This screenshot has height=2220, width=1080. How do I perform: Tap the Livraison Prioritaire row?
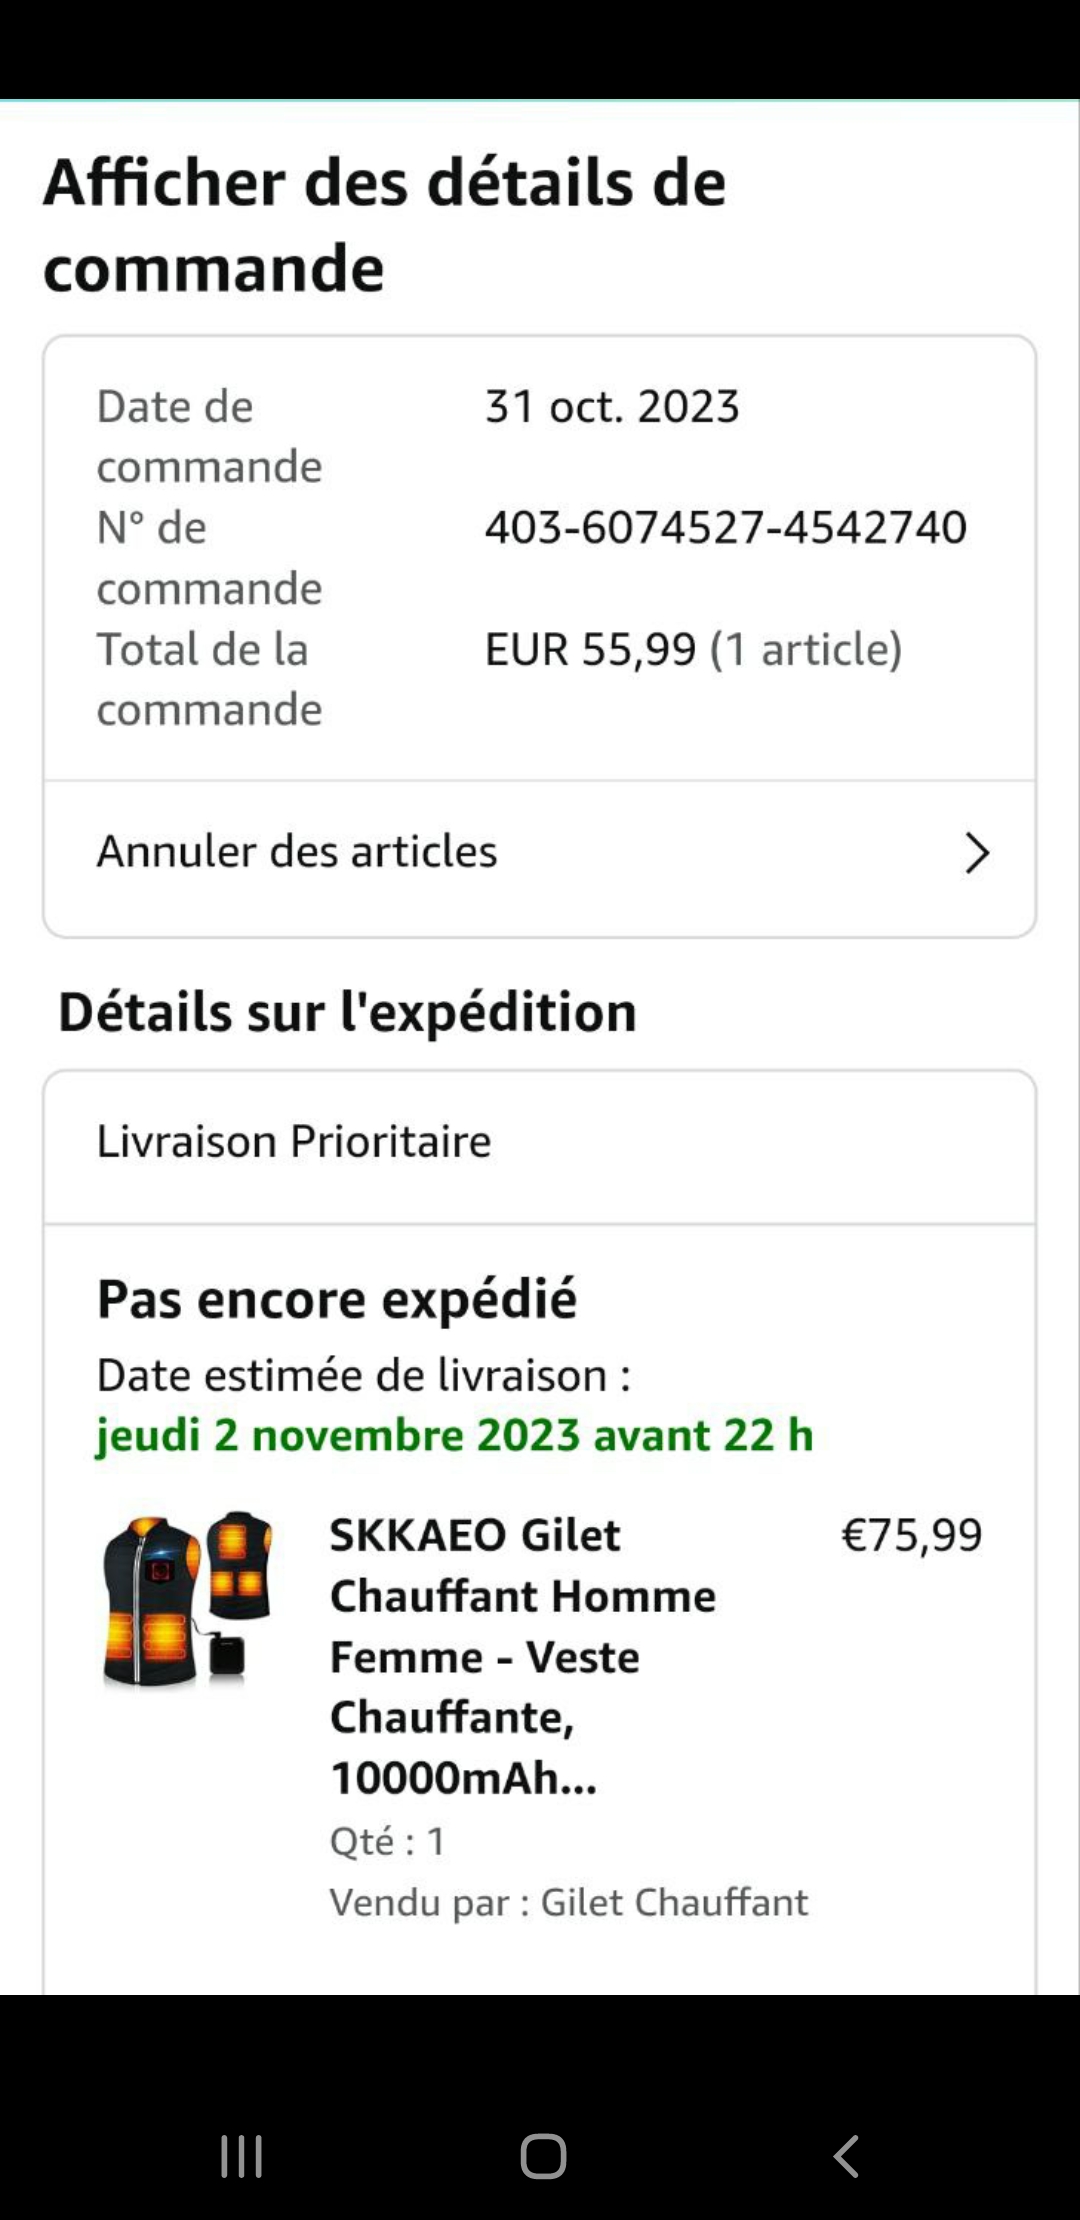pos(294,1142)
